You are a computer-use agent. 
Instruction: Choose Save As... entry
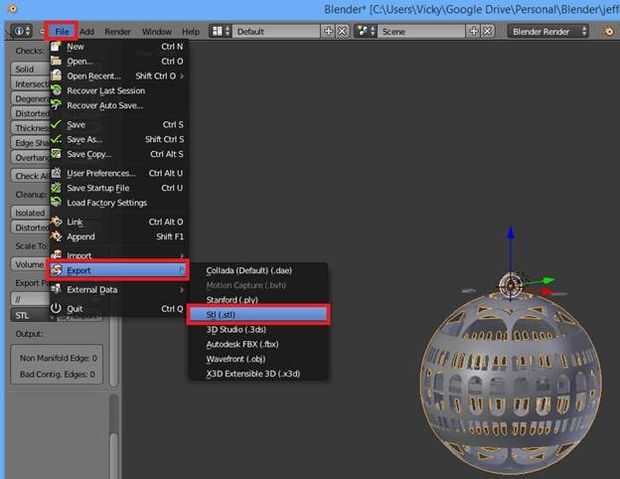coord(117,139)
